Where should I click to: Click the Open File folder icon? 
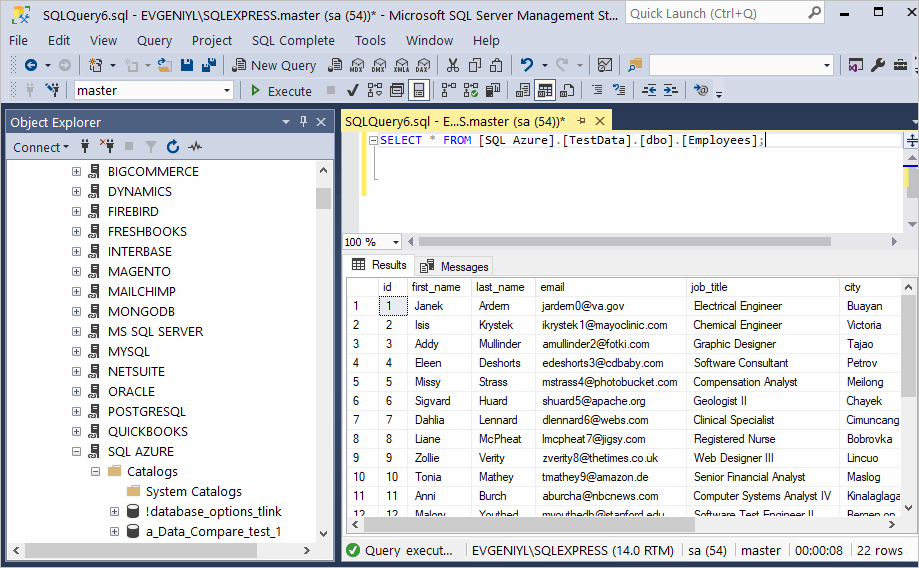165,65
